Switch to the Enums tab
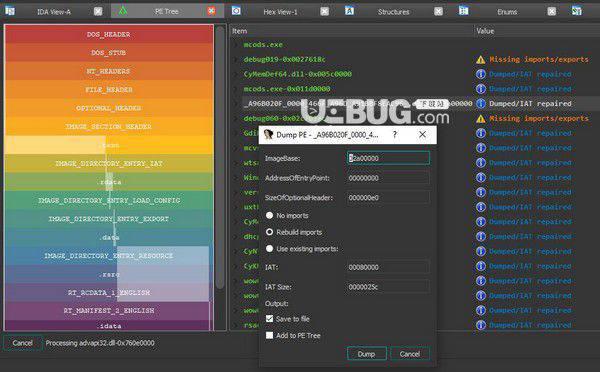The width and height of the screenshot is (600, 372). (x=507, y=12)
